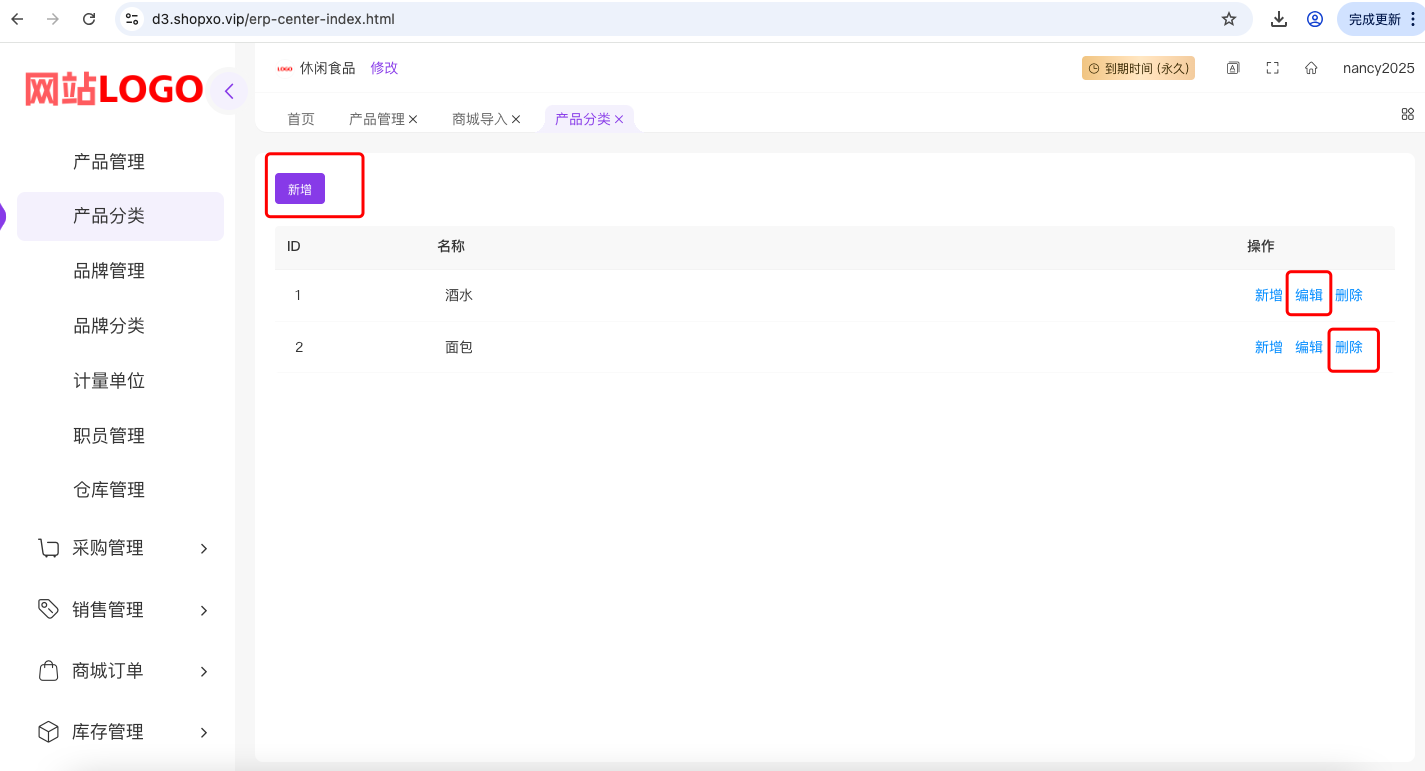1425x771 pixels.
Task: Click the language translate icon in the header
Action: (1233, 68)
